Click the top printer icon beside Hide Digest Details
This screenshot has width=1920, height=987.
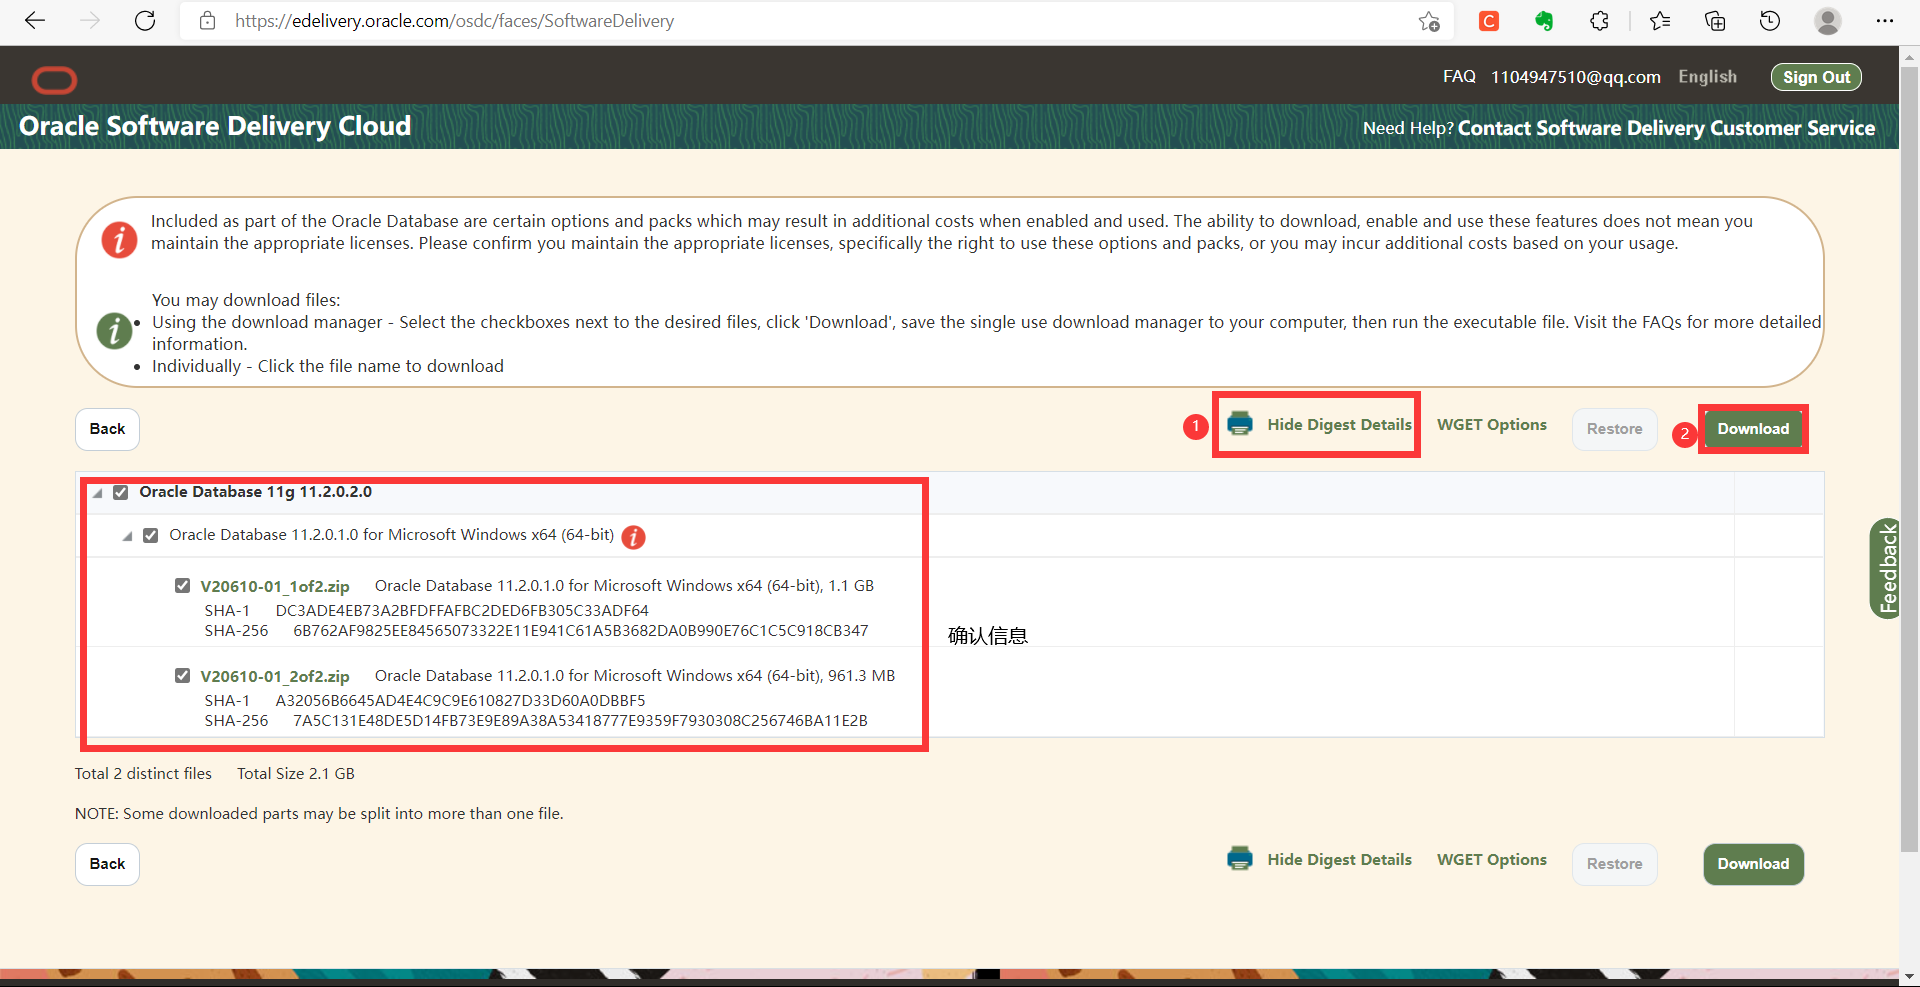click(1240, 424)
